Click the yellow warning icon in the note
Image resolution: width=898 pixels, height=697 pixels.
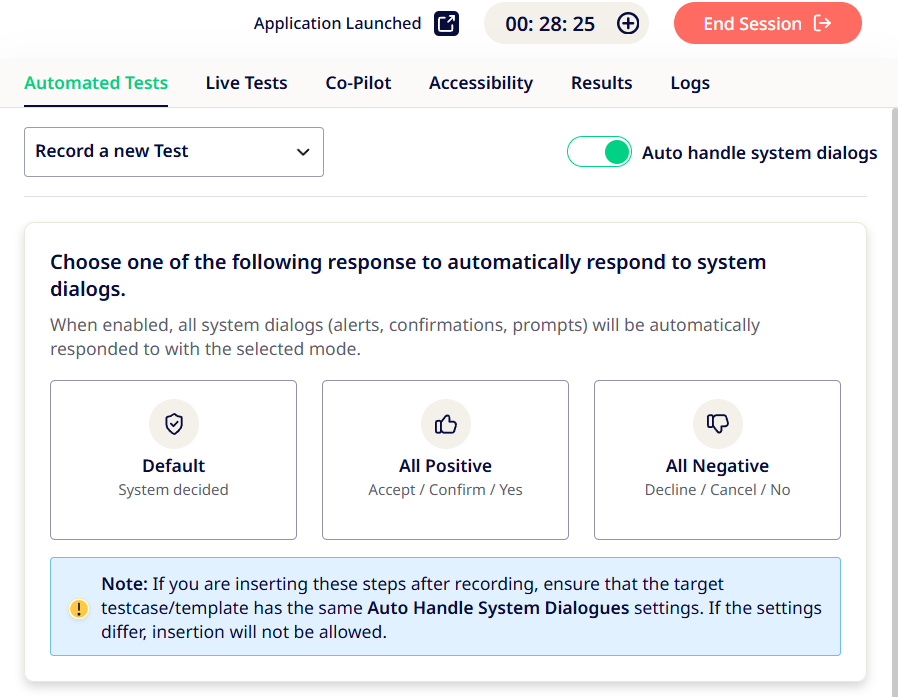tap(79, 608)
